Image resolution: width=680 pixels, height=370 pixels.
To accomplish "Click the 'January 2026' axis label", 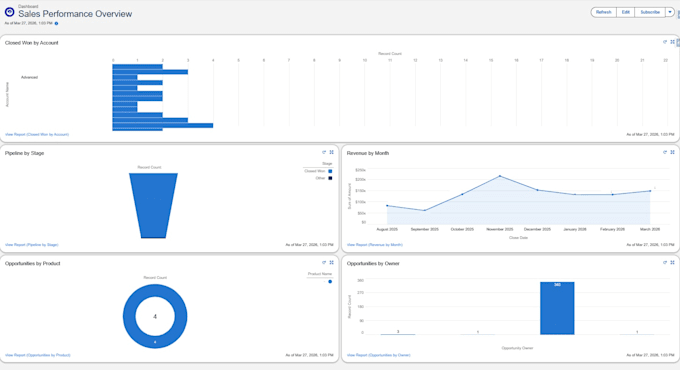I will [575, 229].
